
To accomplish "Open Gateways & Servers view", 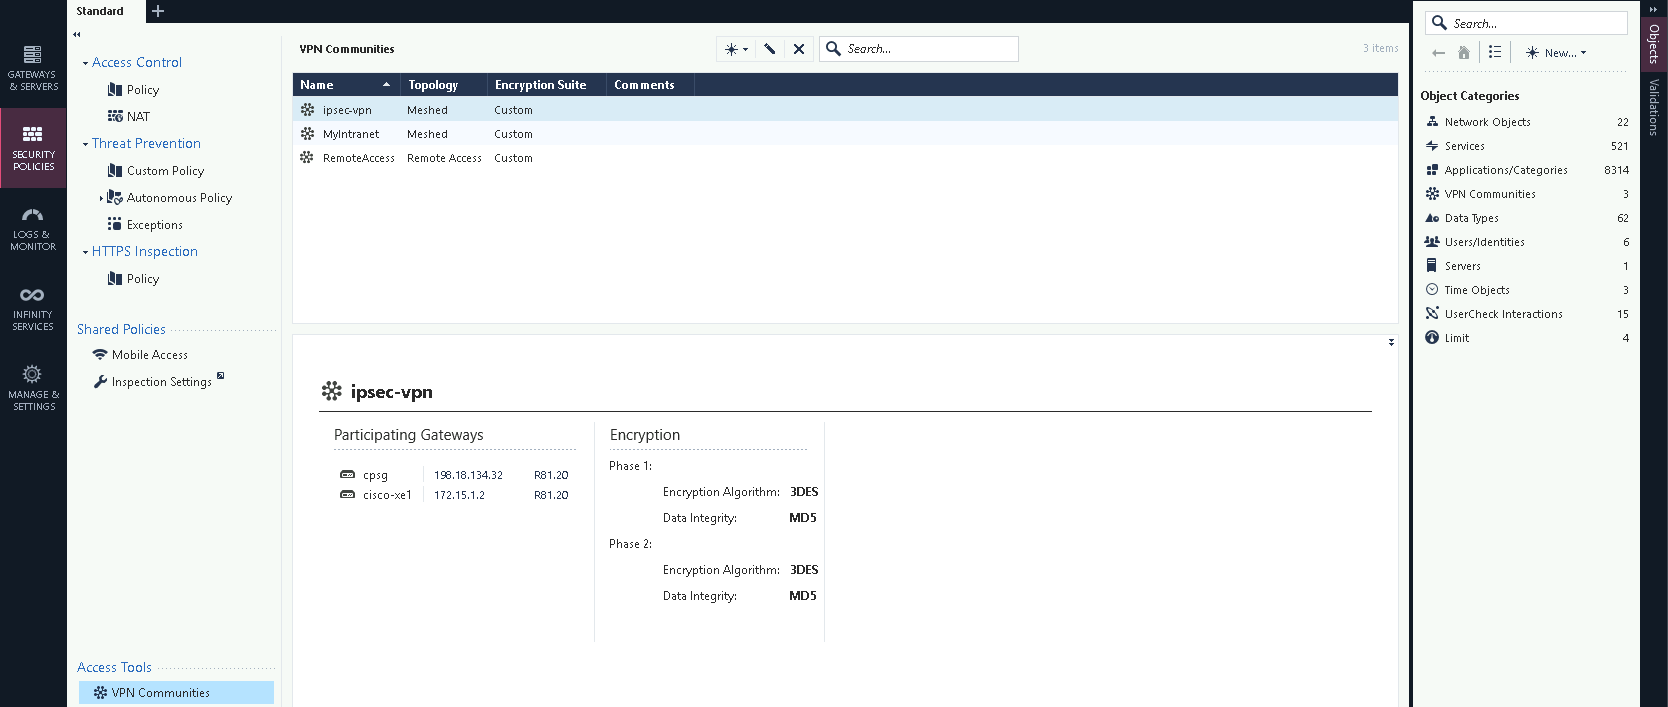I will pyautogui.click(x=33, y=67).
